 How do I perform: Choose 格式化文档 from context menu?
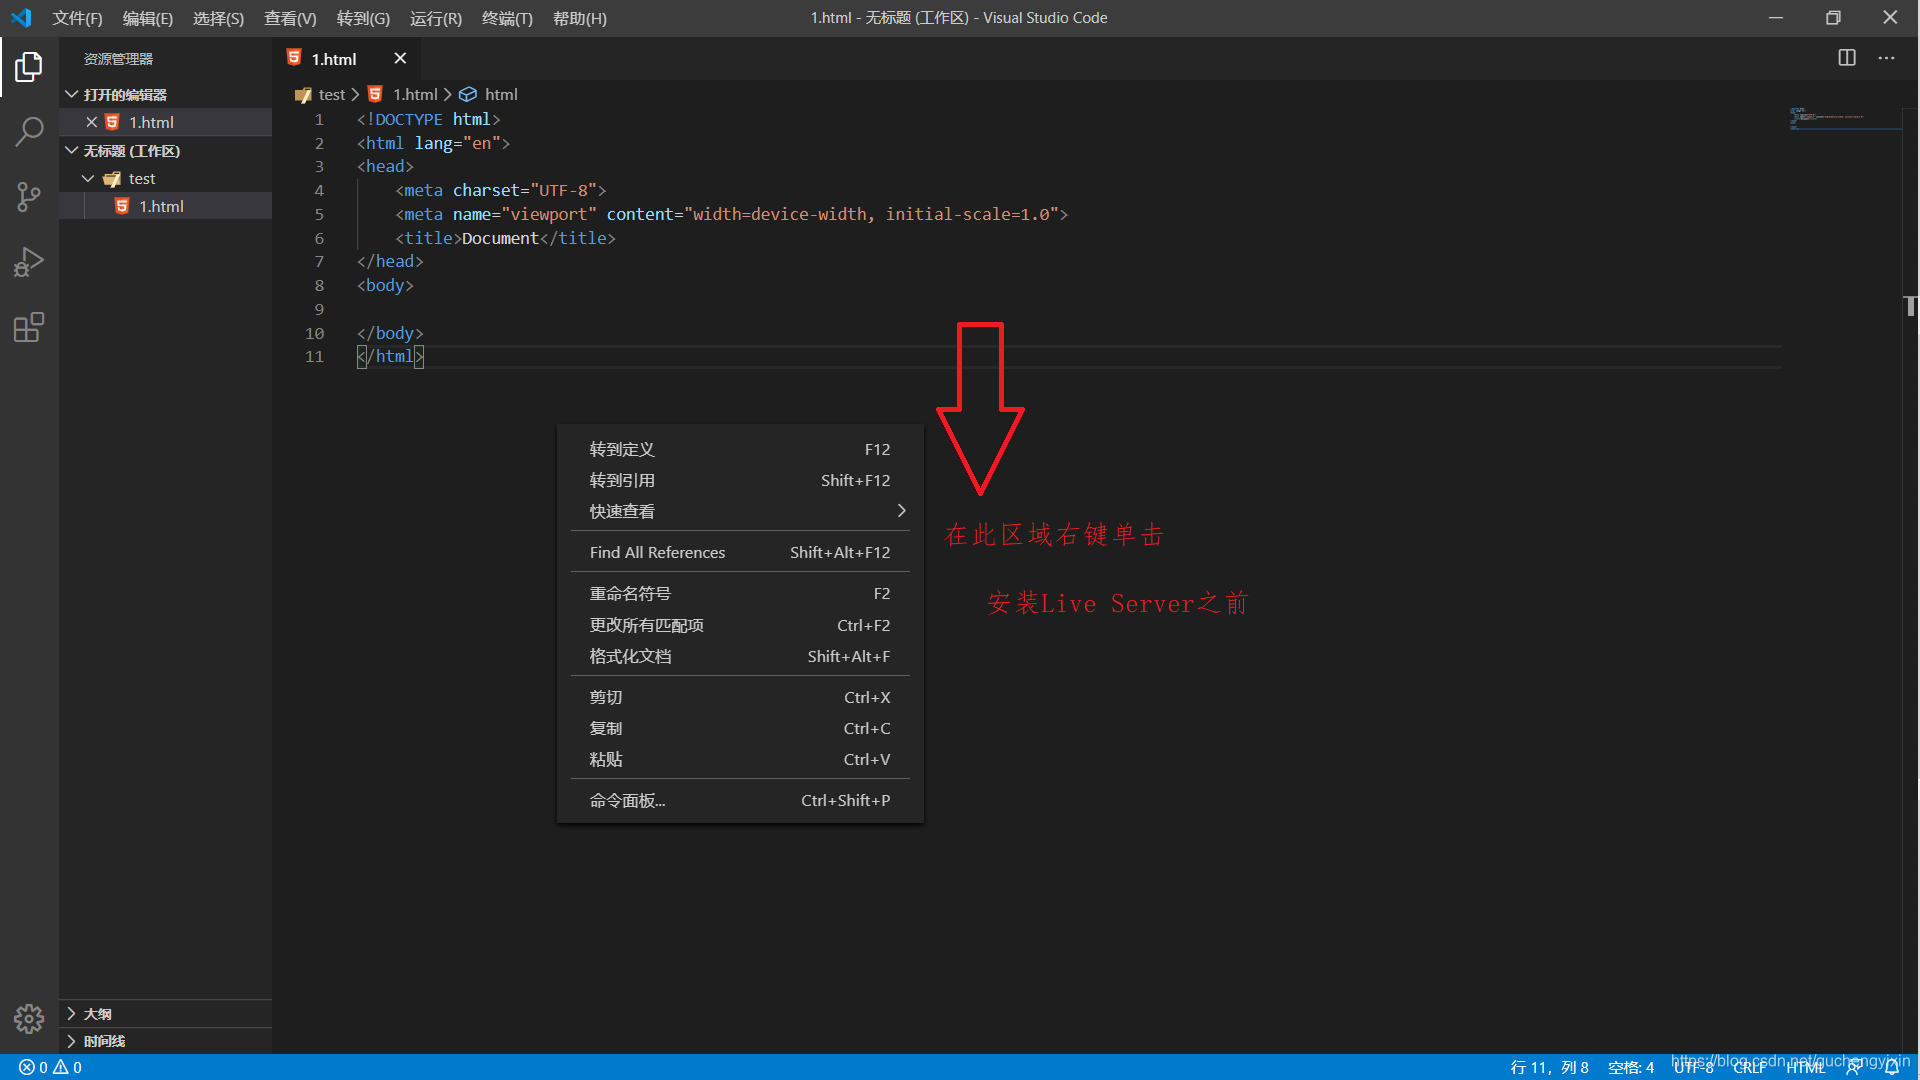pos(740,656)
